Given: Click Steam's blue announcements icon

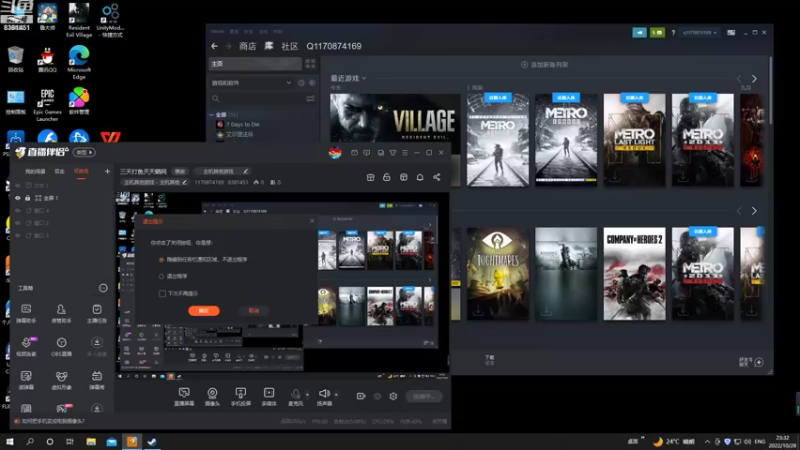Looking at the screenshot, I should pyautogui.click(x=639, y=32).
